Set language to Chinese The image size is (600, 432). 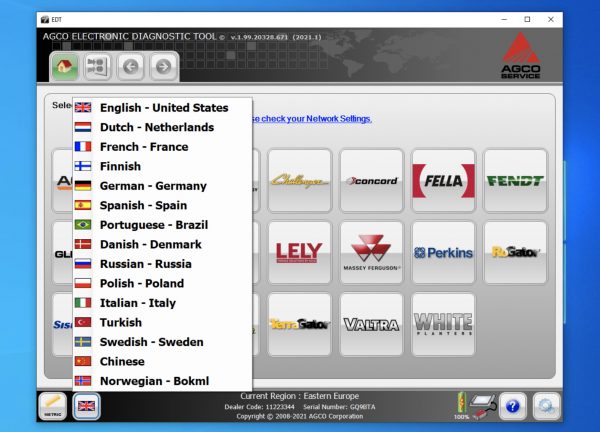coord(162,361)
